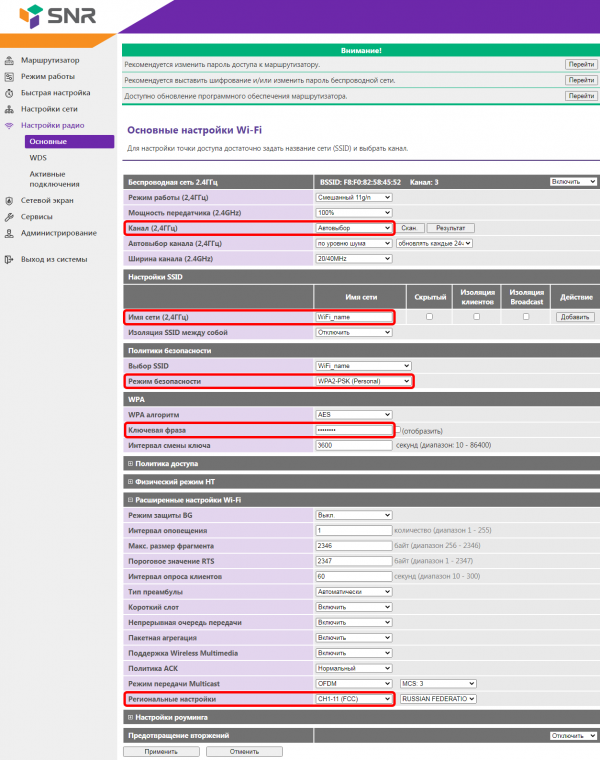The image size is (600, 760).
Task: Click the Результат button
Action: tap(450, 228)
